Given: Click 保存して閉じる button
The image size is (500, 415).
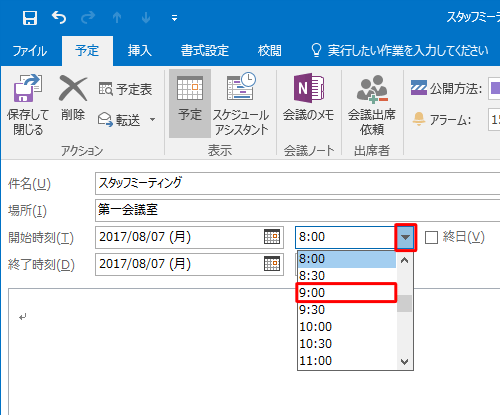Looking at the screenshot, I should click(x=28, y=105).
